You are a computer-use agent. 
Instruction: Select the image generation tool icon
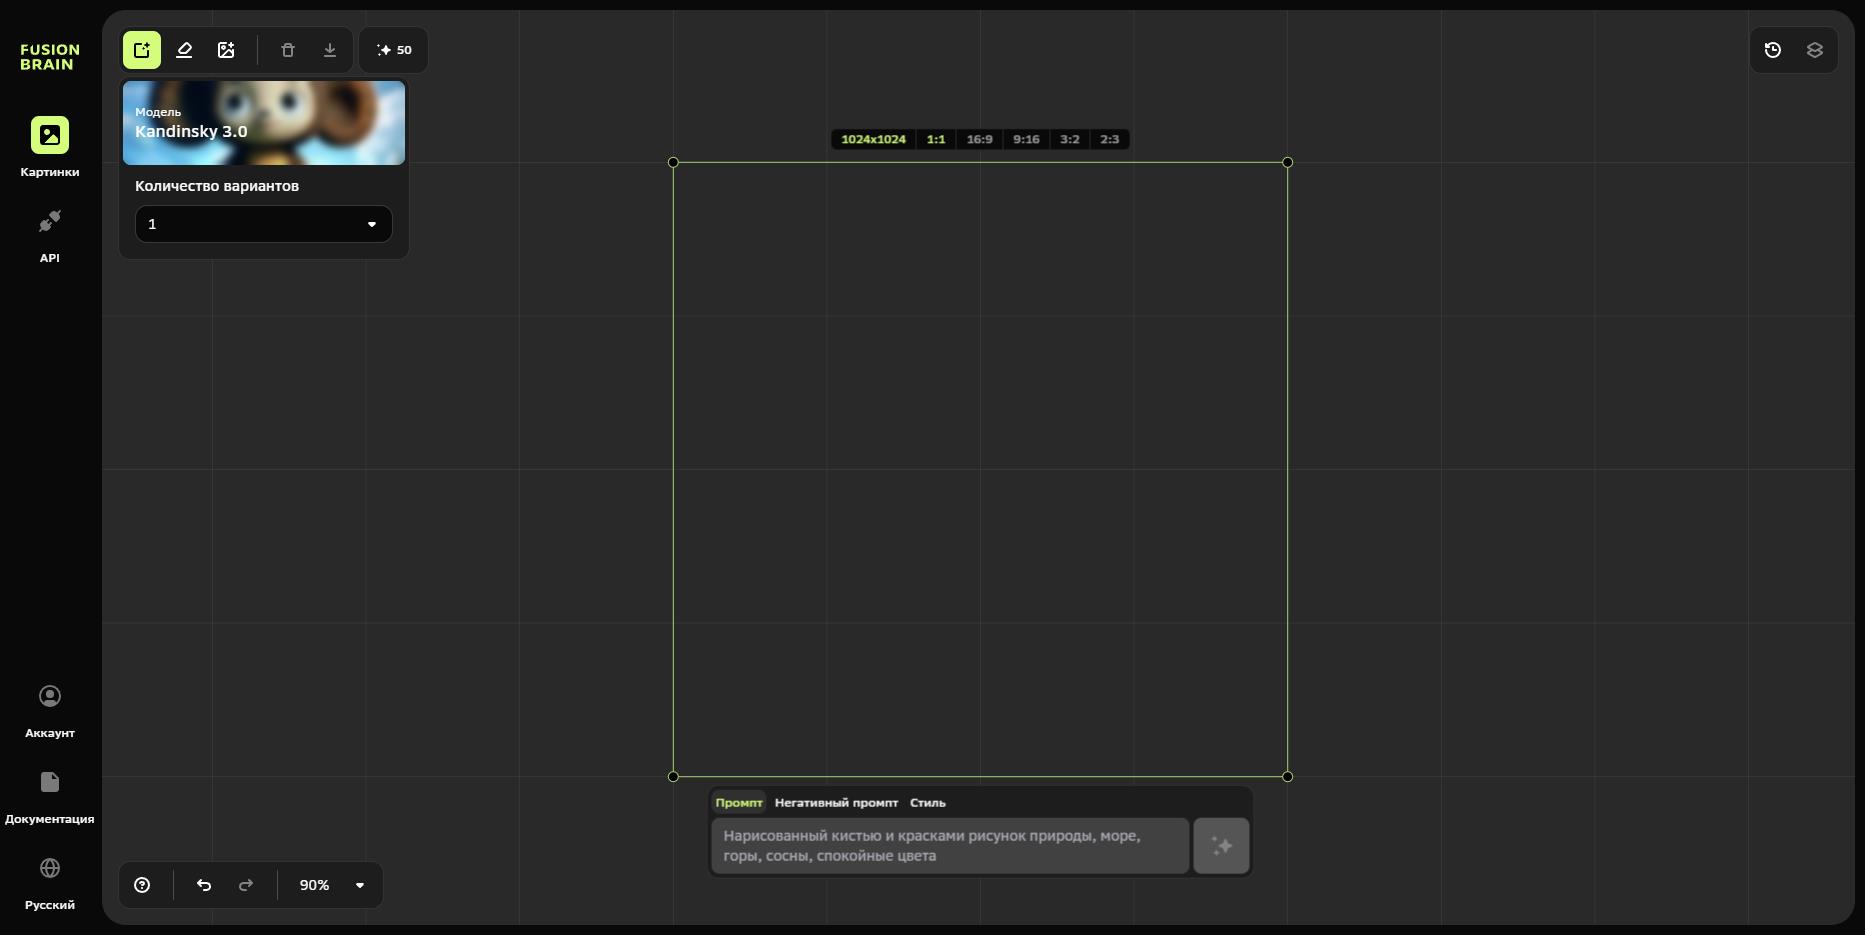(142, 50)
